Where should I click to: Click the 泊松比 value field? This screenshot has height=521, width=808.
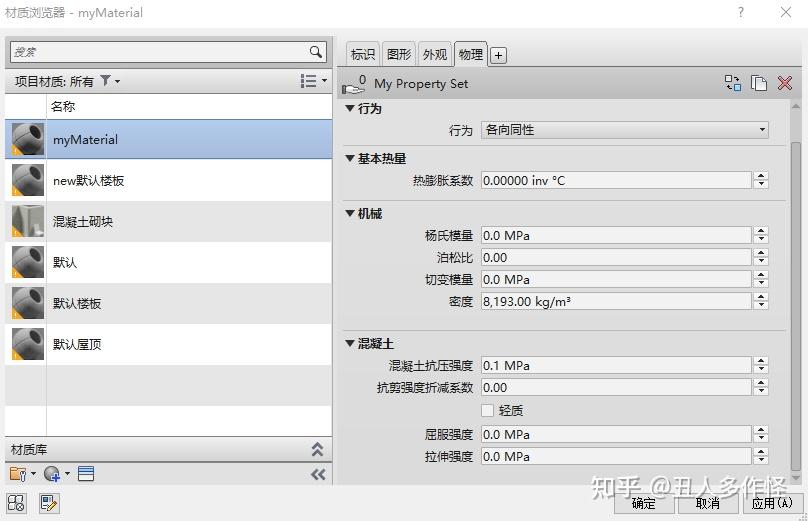click(616, 257)
